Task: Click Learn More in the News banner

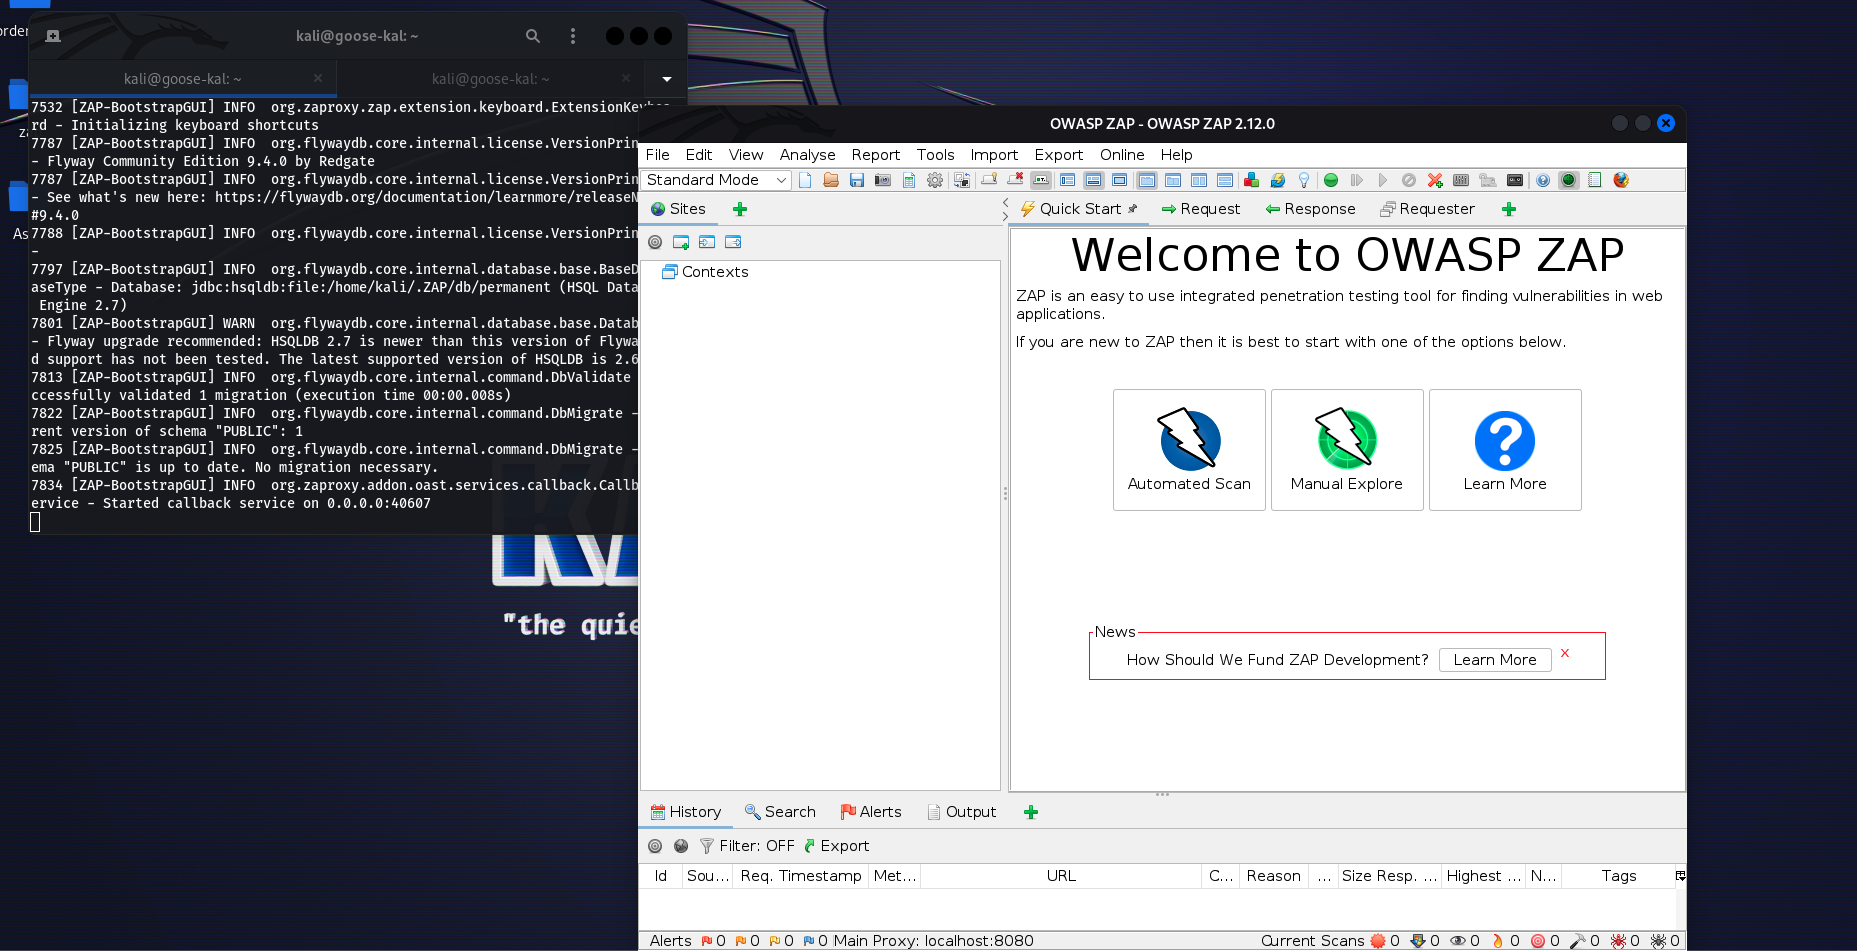Action: 1494,659
